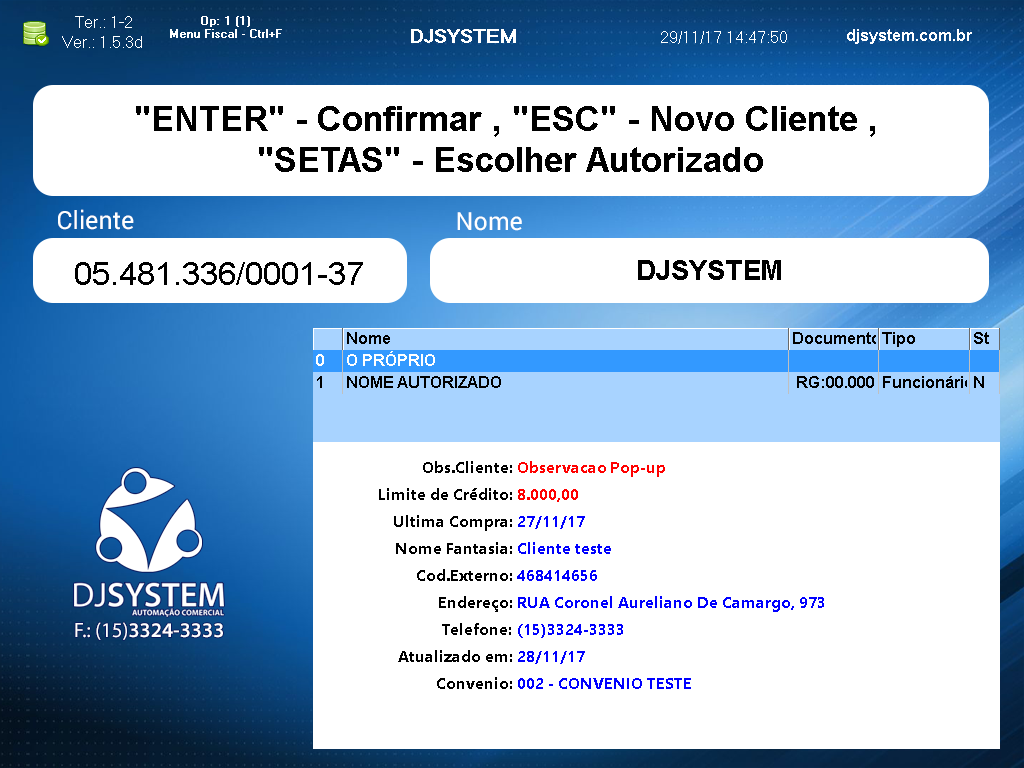
Task: Click the F.: (15)3324-3333 logo phone text
Action: point(149,630)
